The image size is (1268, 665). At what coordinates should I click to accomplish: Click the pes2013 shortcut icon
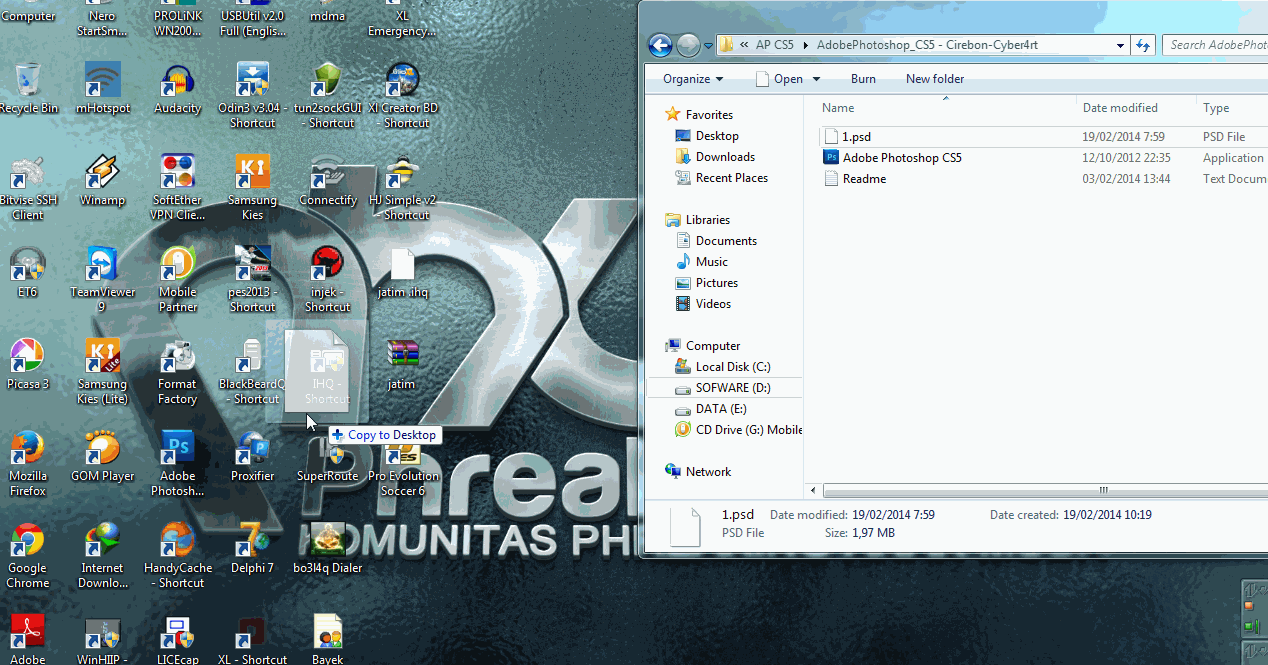tap(252, 280)
